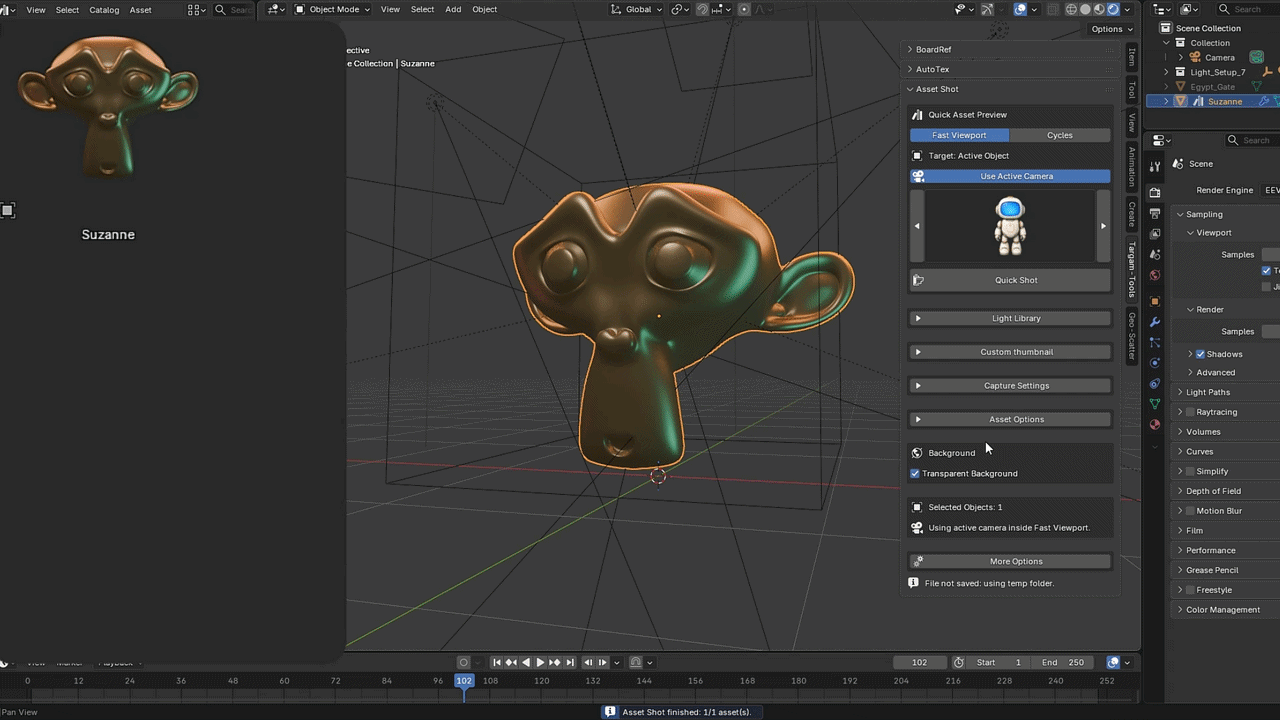Switch to solid viewport shading
This screenshot has height=720, width=1280.
[x=1085, y=9]
